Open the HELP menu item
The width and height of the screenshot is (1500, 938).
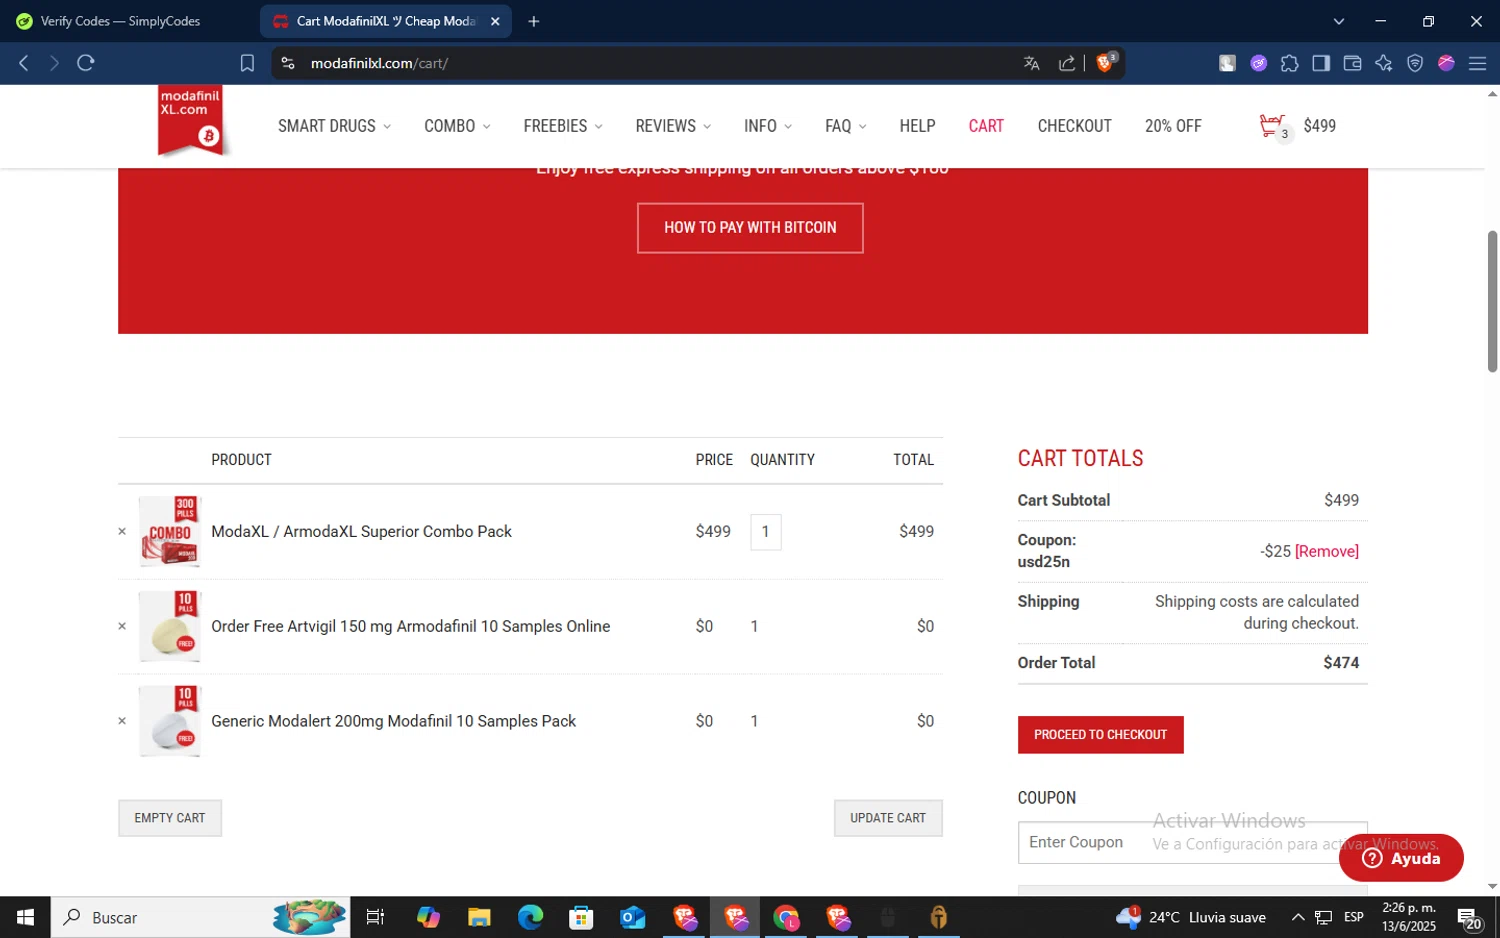[x=917, y=126]
